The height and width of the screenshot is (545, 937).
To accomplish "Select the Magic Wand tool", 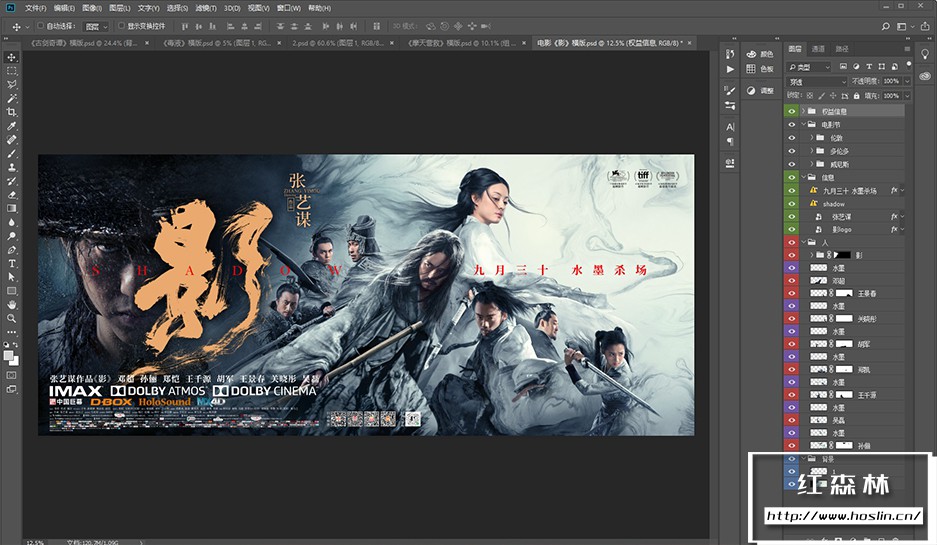I will pos(11,99).
